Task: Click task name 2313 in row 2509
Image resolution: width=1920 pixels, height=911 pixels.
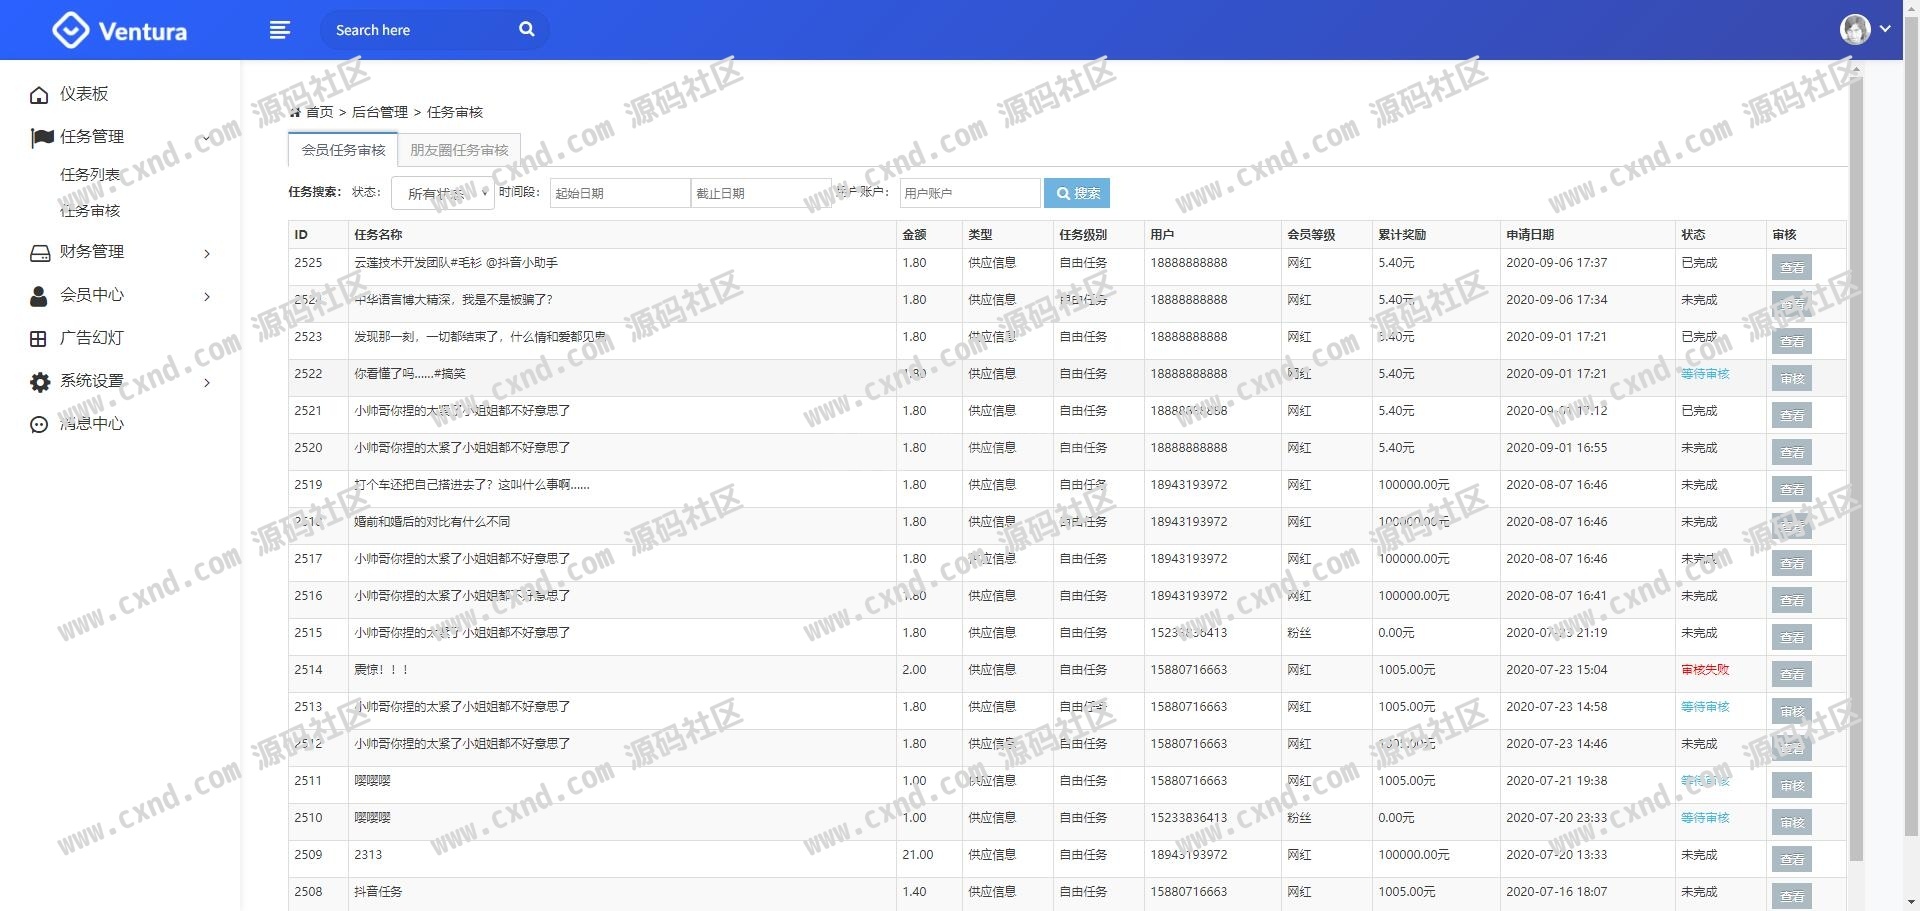Action: 368,855
